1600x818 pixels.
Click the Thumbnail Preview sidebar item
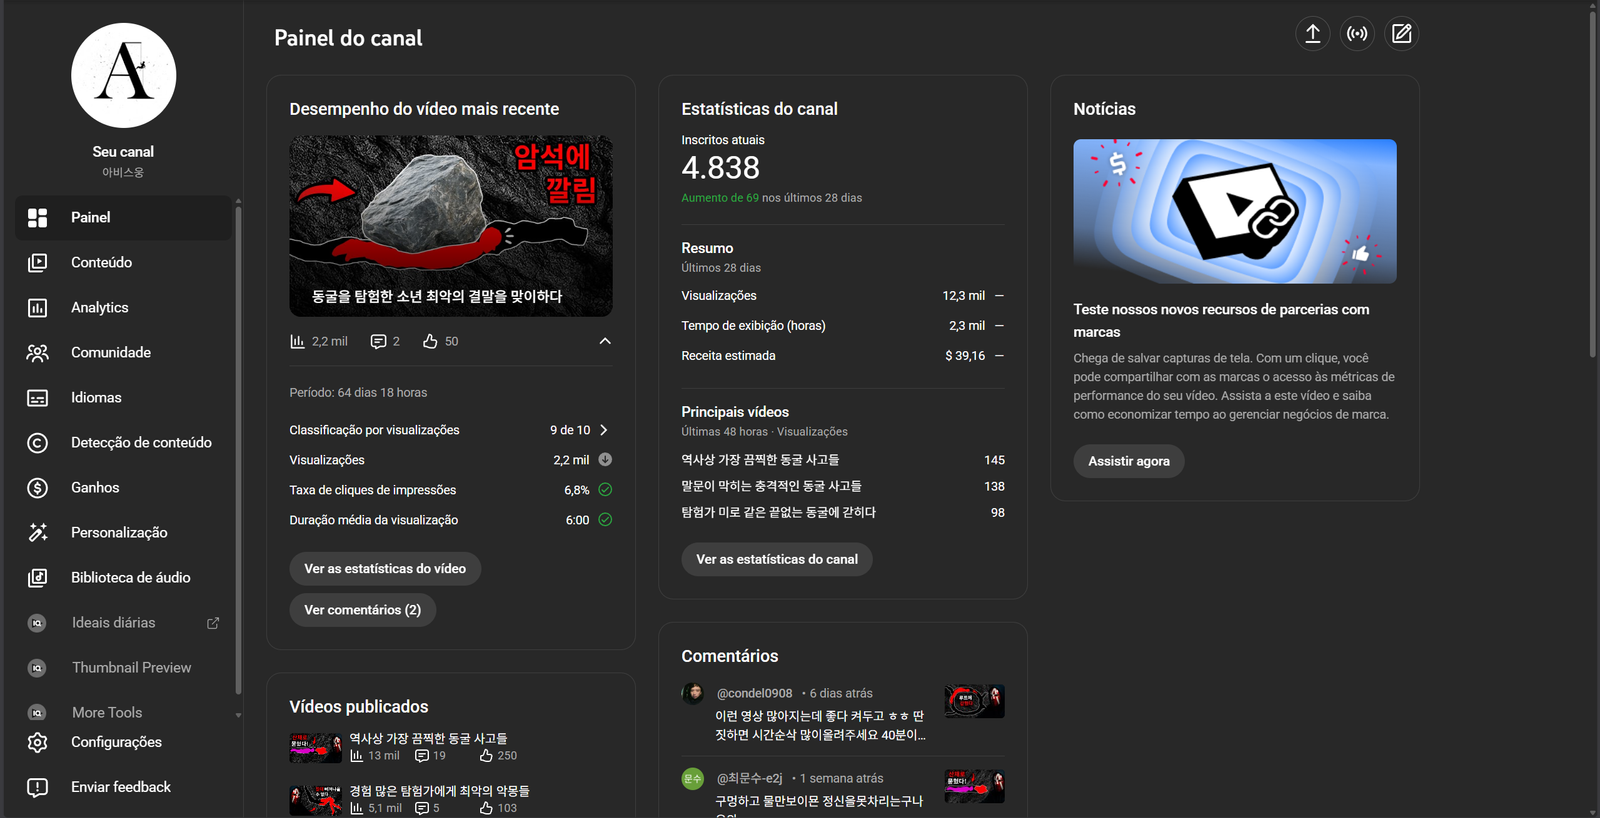[x=123, y=668]
